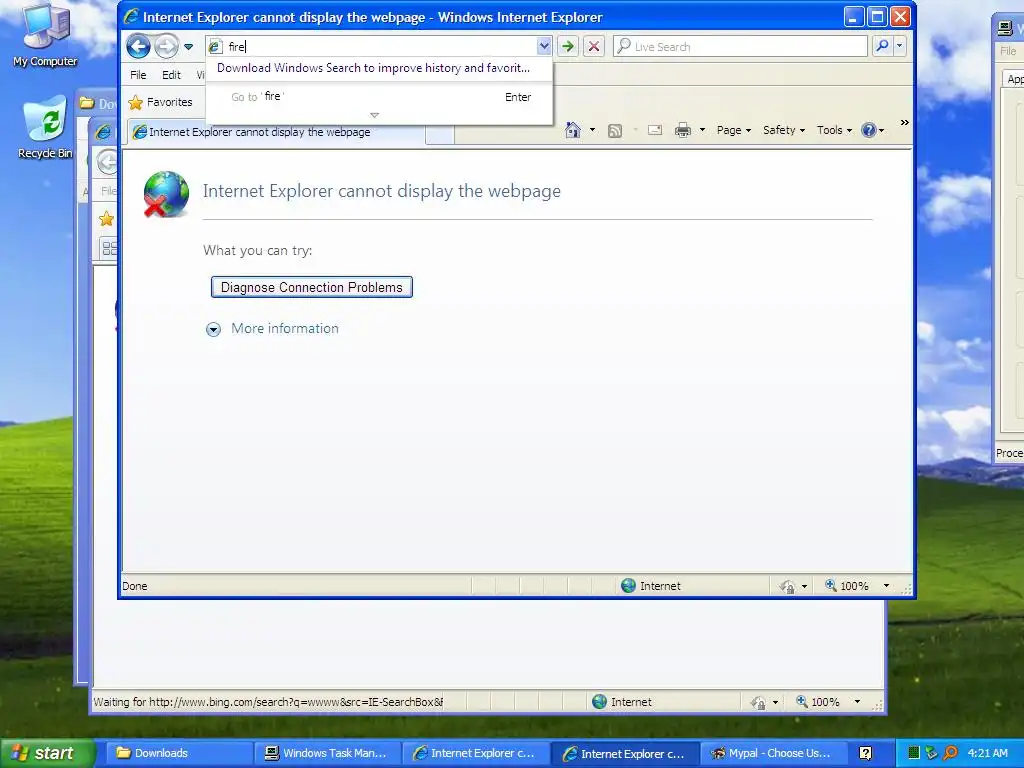Click the More information link text
This screenshot has width=1024, height=768.
[285, 328]
